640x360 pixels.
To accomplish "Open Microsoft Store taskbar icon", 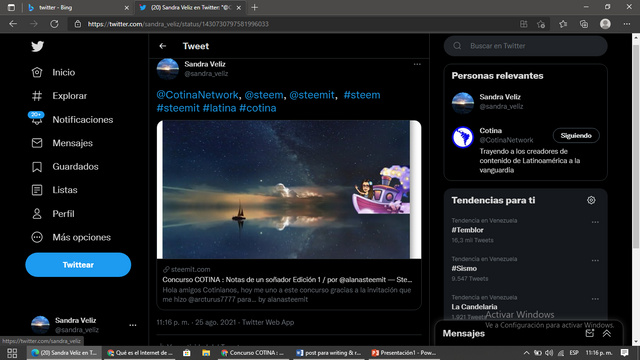I will click(x=187, y=353).
